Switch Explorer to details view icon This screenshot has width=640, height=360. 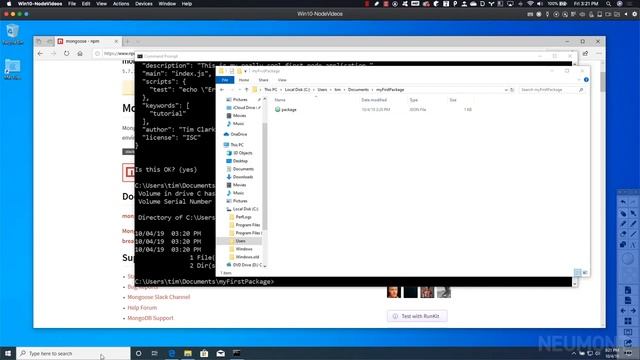click(577, 272)
